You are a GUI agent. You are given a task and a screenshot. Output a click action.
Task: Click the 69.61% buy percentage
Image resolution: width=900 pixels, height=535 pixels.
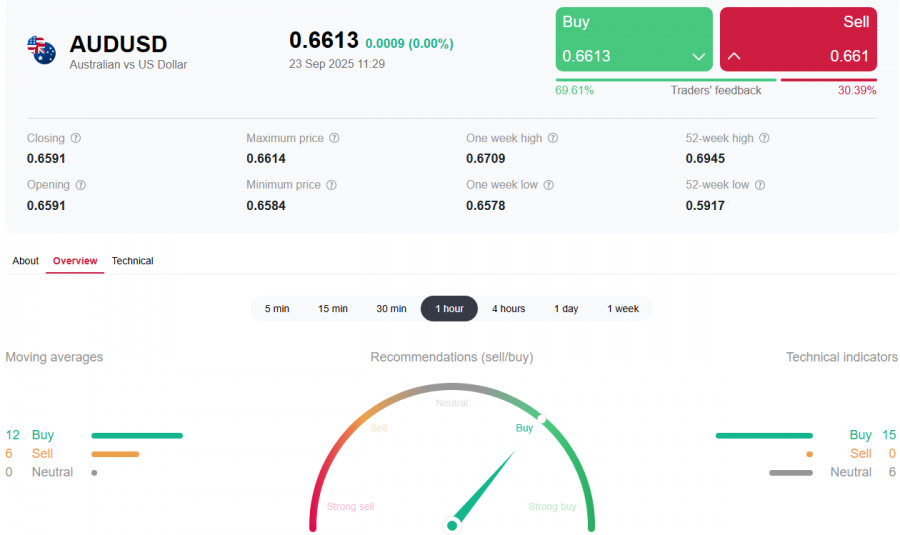574,90
